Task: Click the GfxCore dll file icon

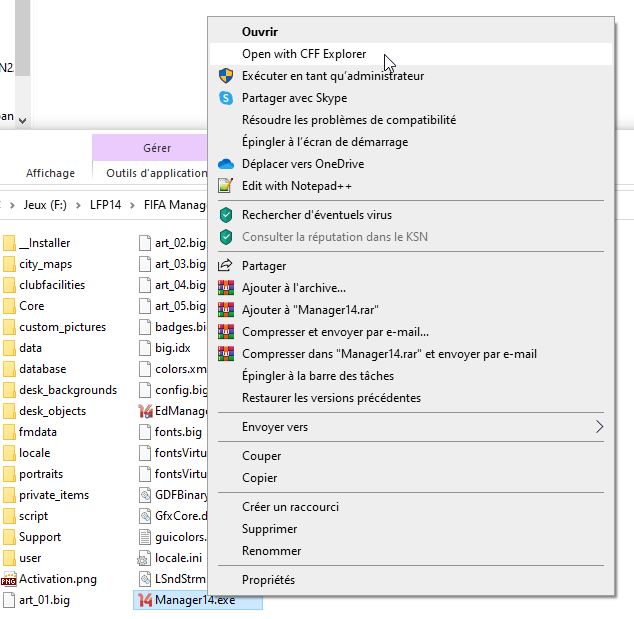Action: tap(144, 516)
